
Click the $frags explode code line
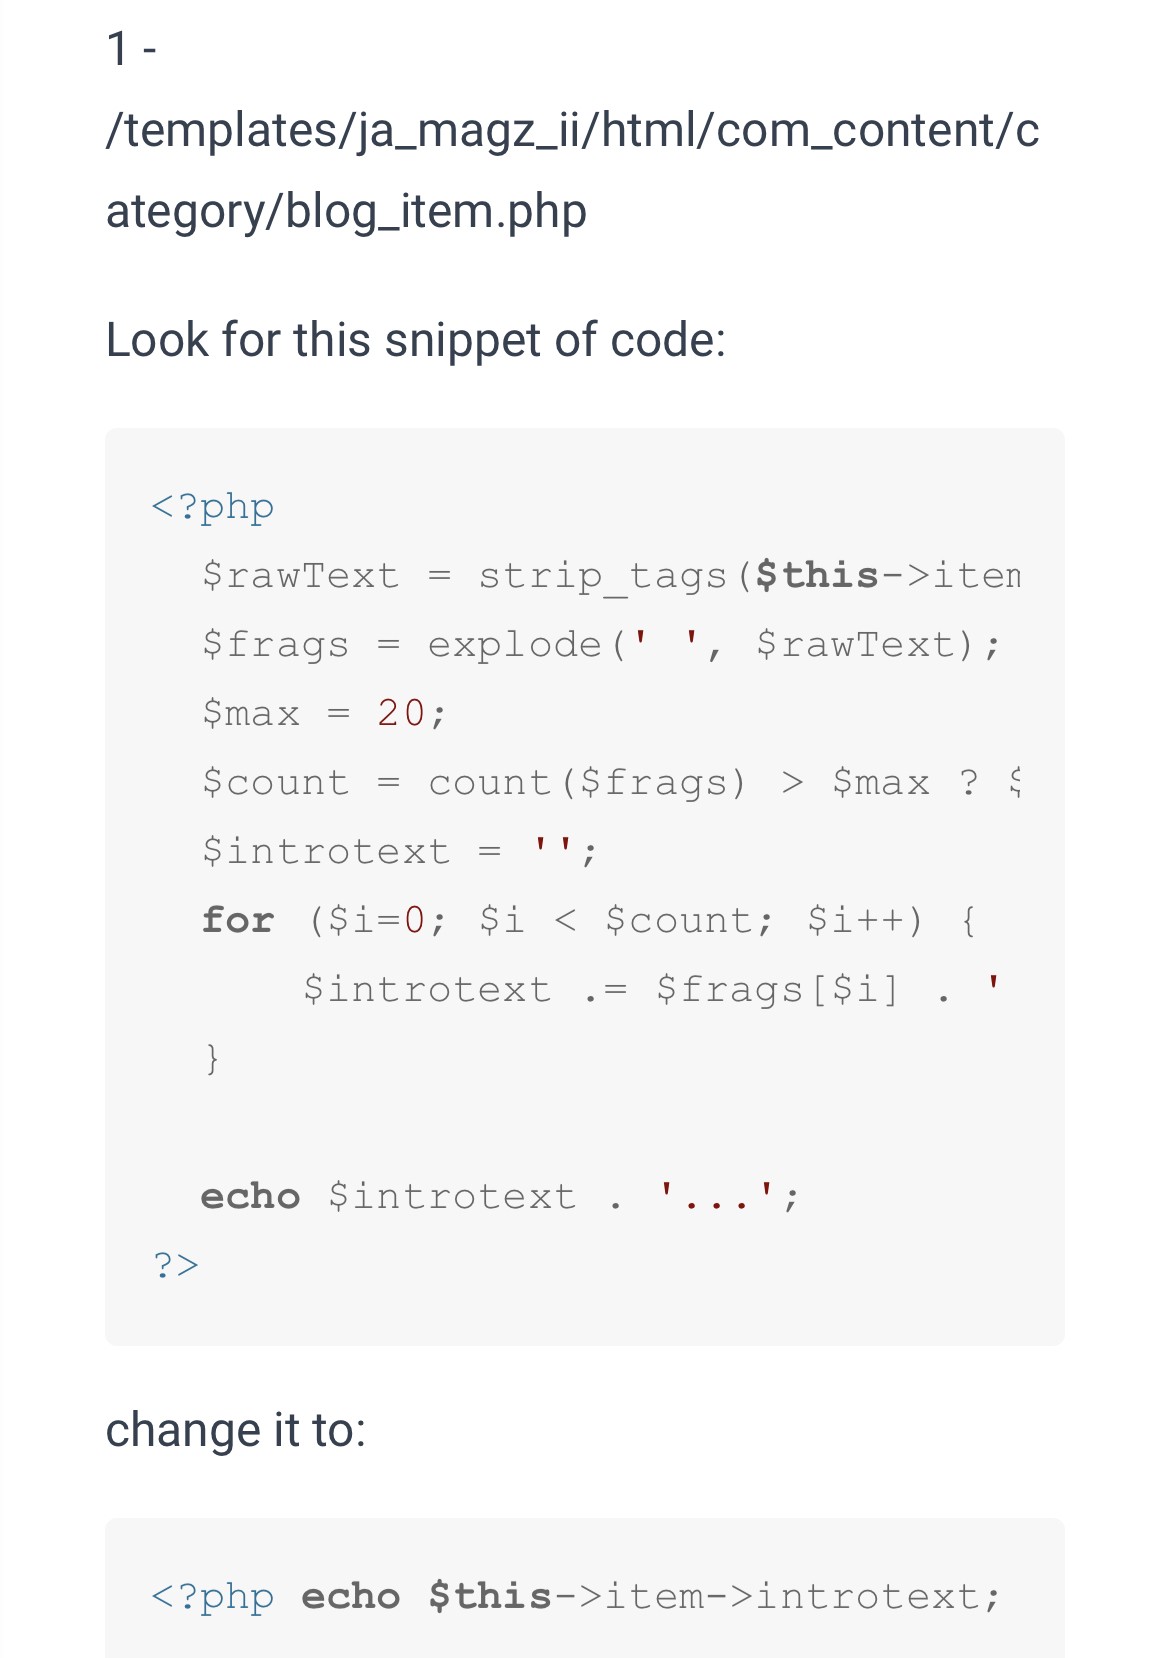click(x=600, y=645)
